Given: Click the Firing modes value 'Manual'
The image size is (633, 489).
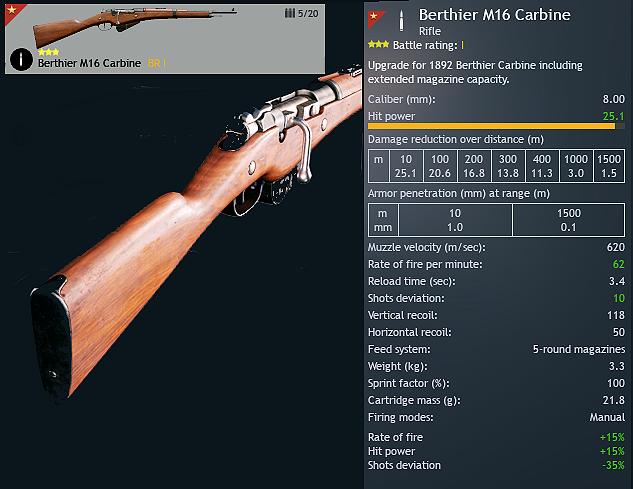Looking at the screenshot, I should click(x=607, y=417).
